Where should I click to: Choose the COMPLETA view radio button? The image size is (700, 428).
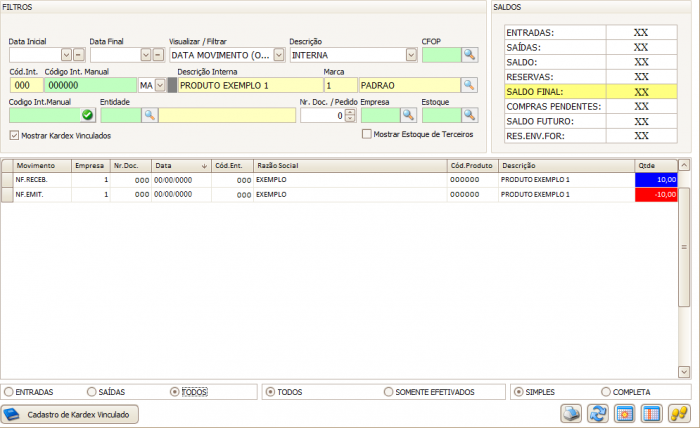[x=606, y=392]
